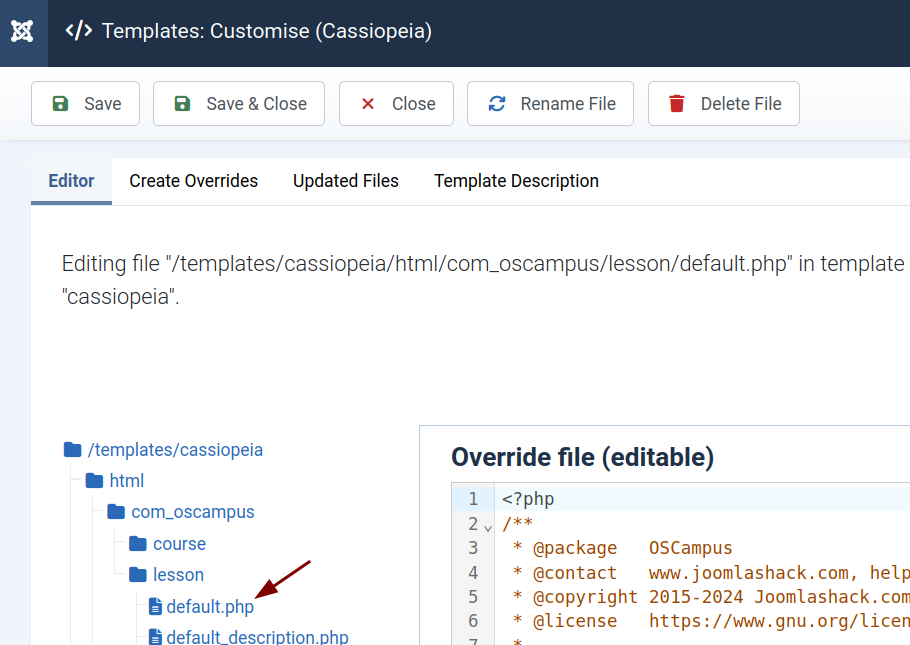Click Delete File button
The height and width of the screenshot is (645, 910).
click(724, 103)
